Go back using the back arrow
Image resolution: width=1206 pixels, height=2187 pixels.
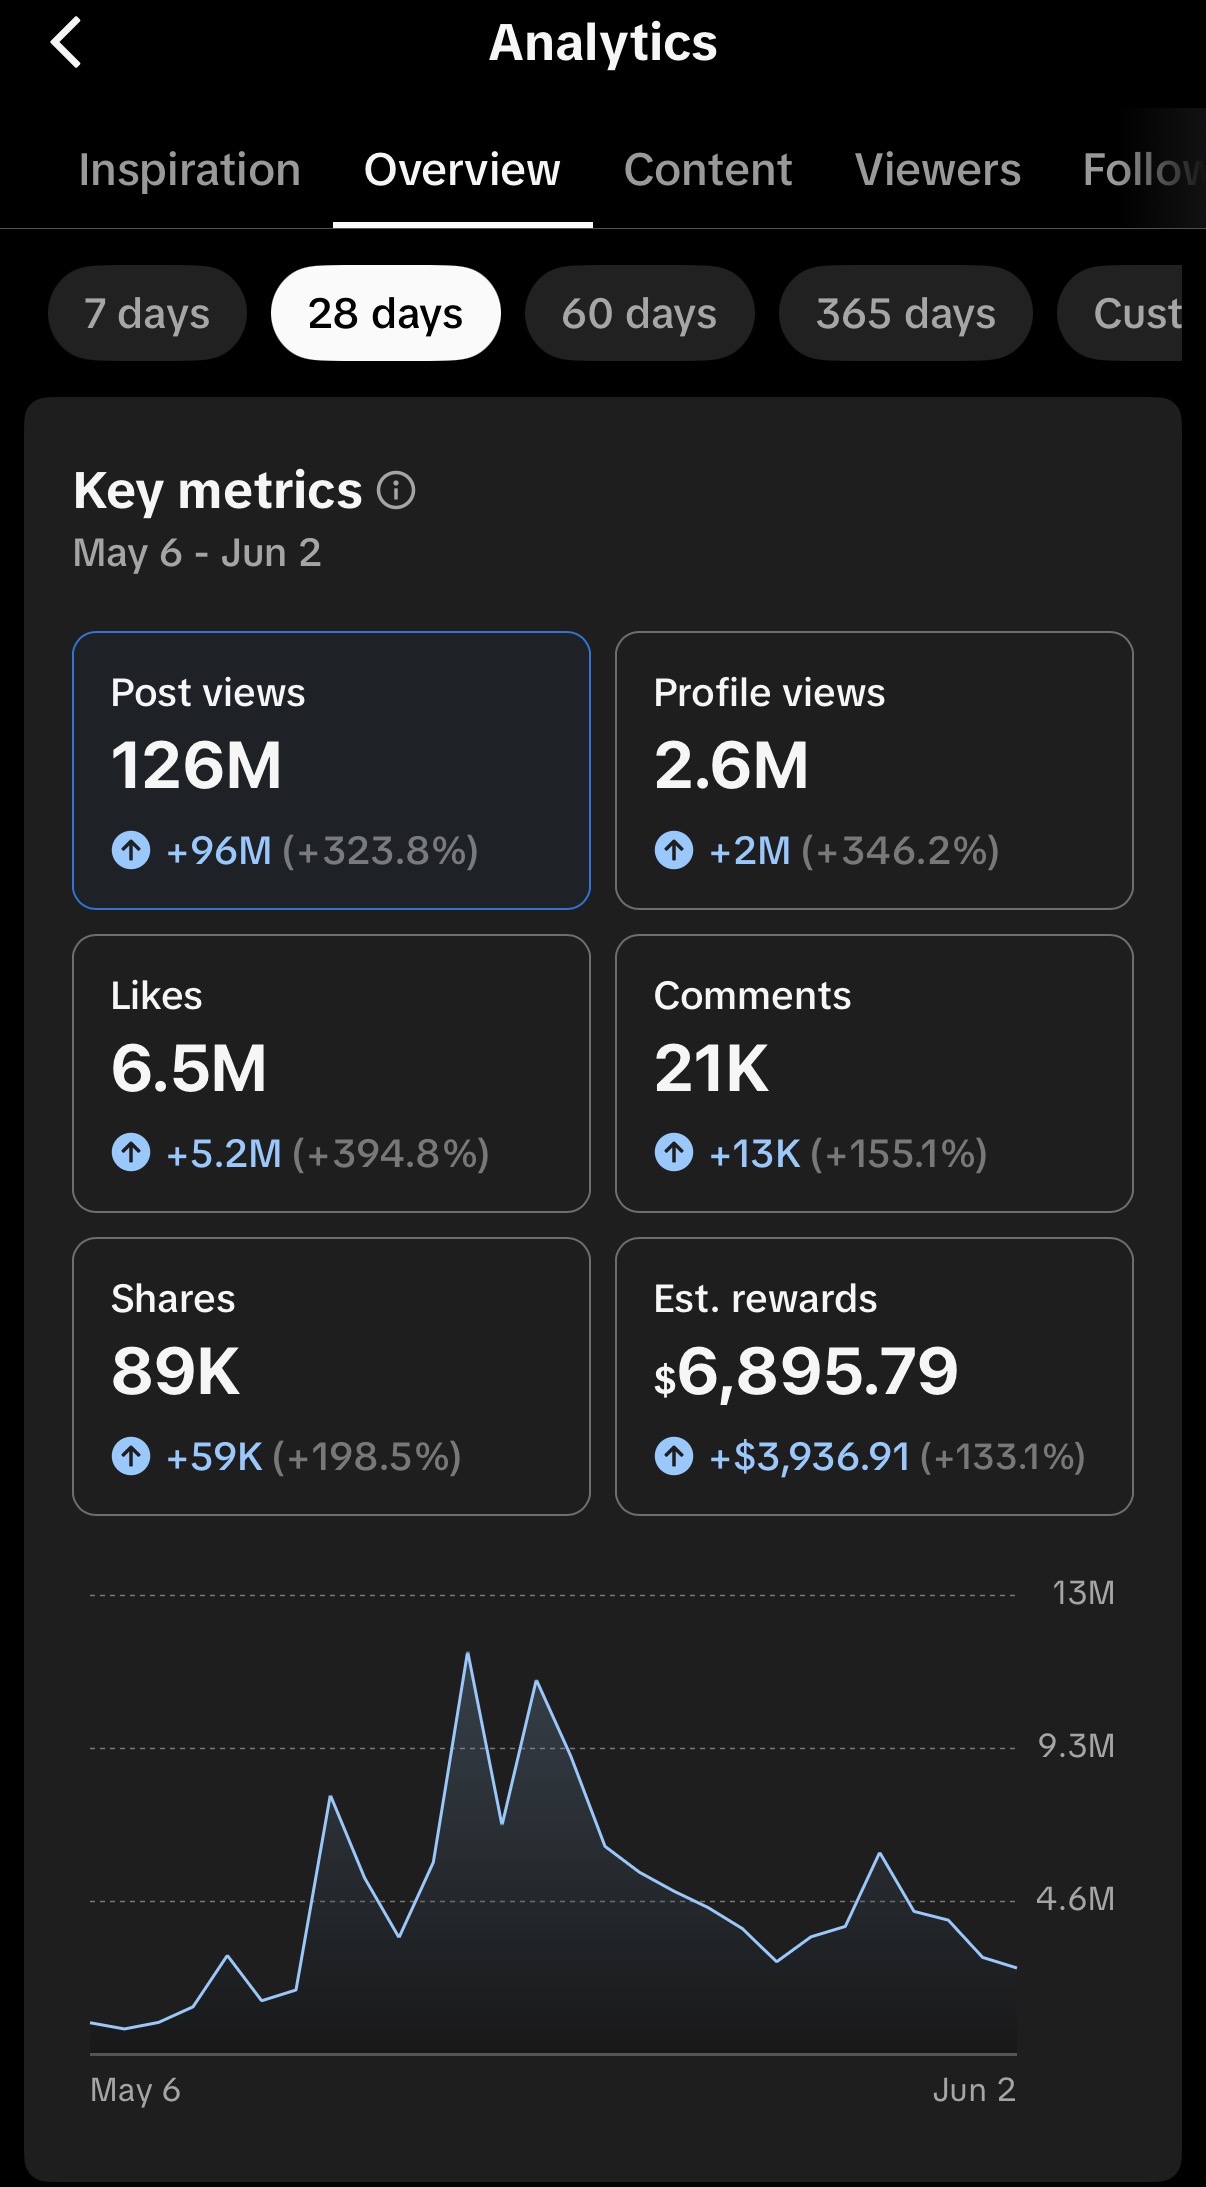coord(66,44)
